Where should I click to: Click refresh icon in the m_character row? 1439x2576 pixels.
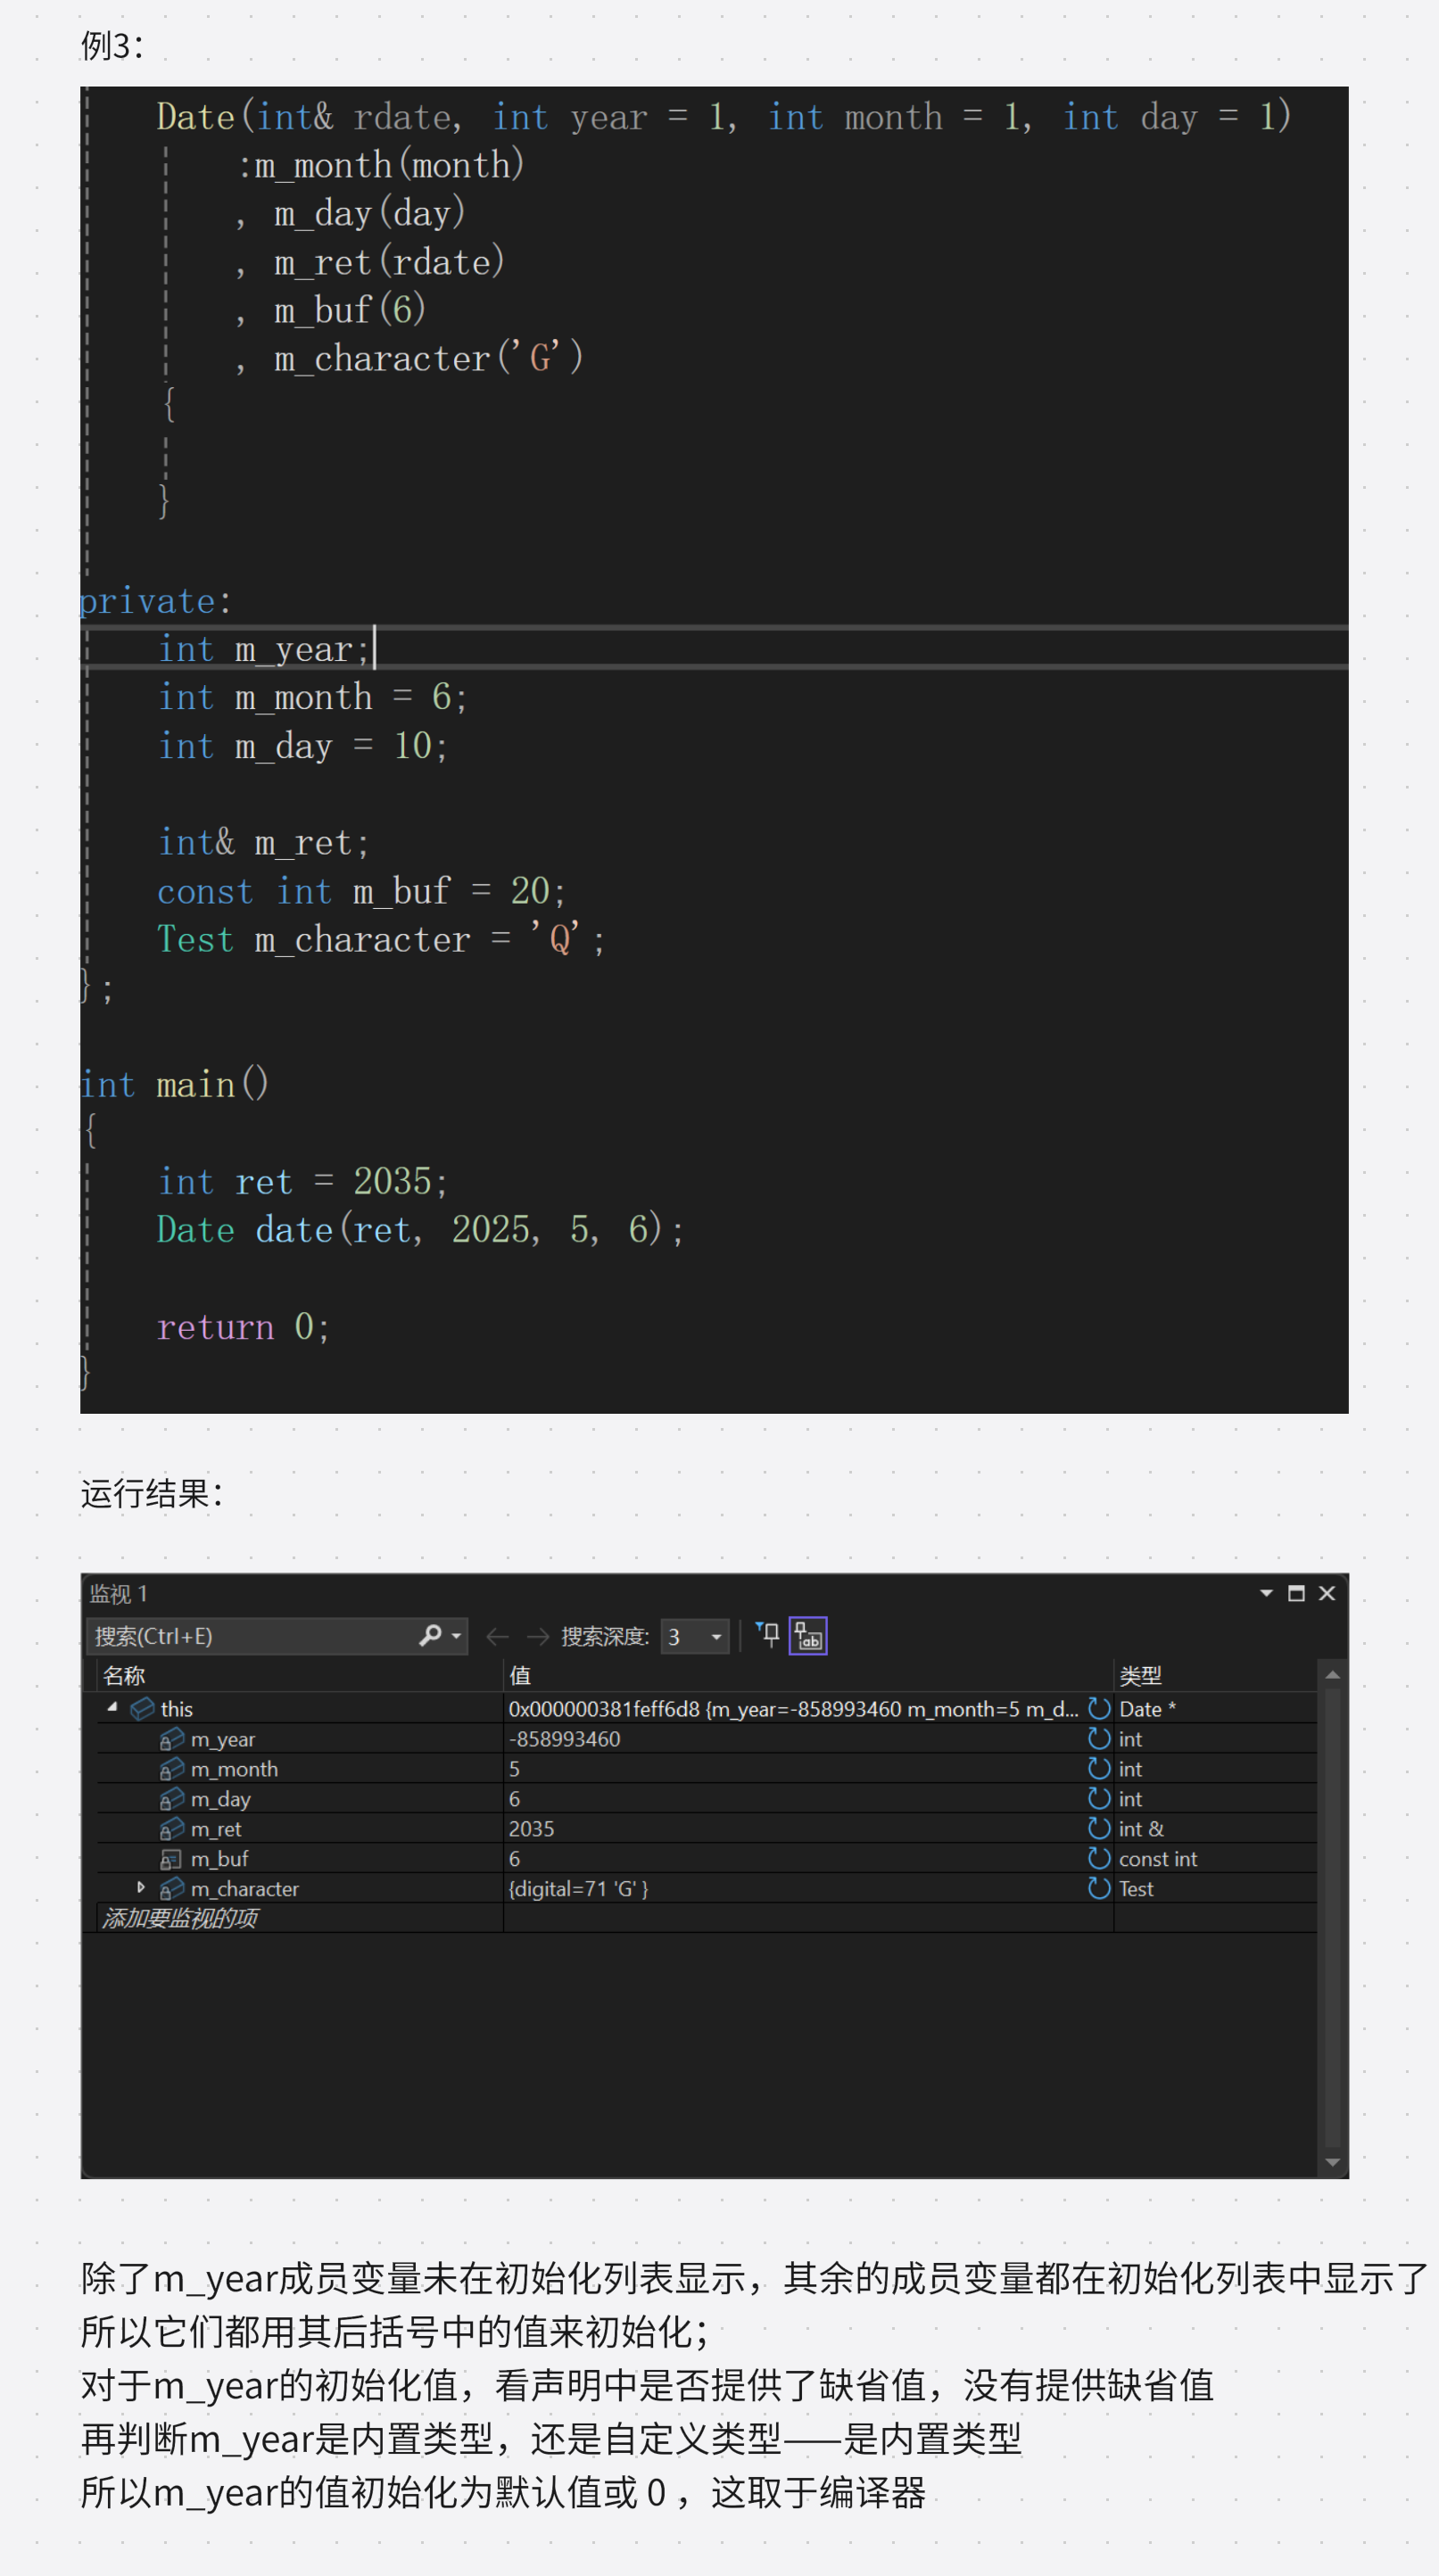point(1099,1888)
